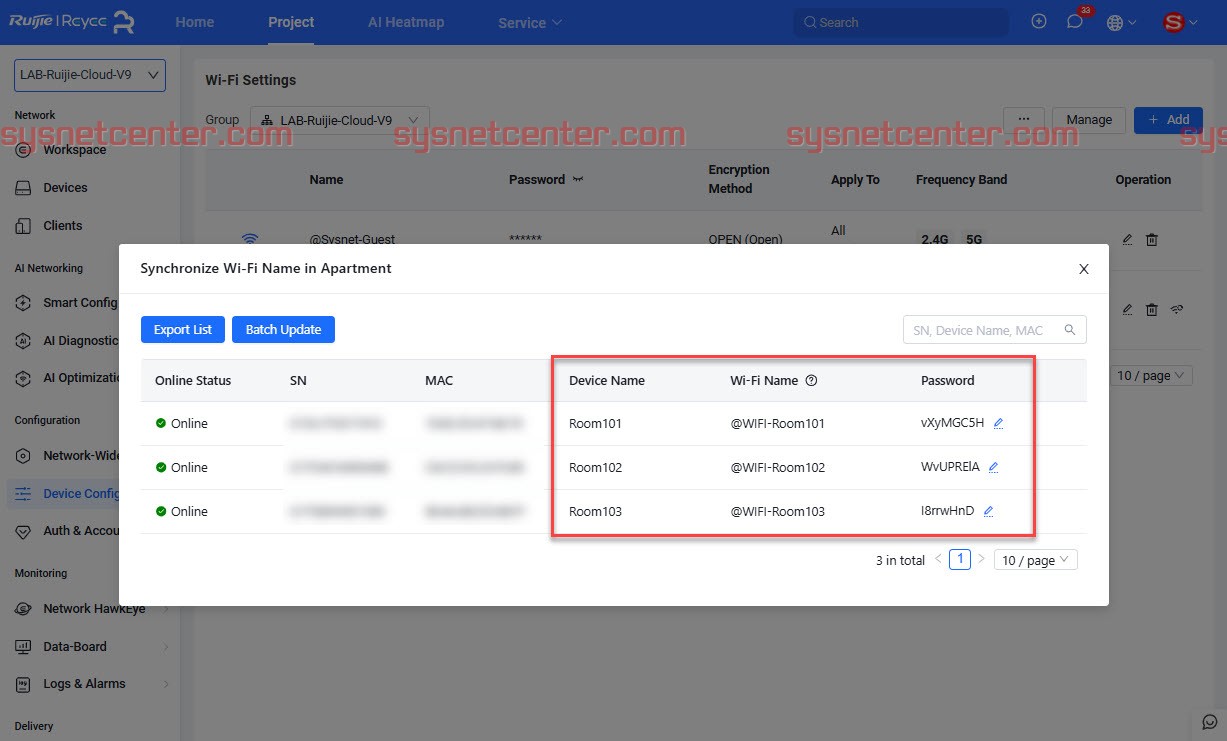Click the more options ellipsis button
The width and height of the screenshot is (1227, 741).
[x=1024, y=120]
